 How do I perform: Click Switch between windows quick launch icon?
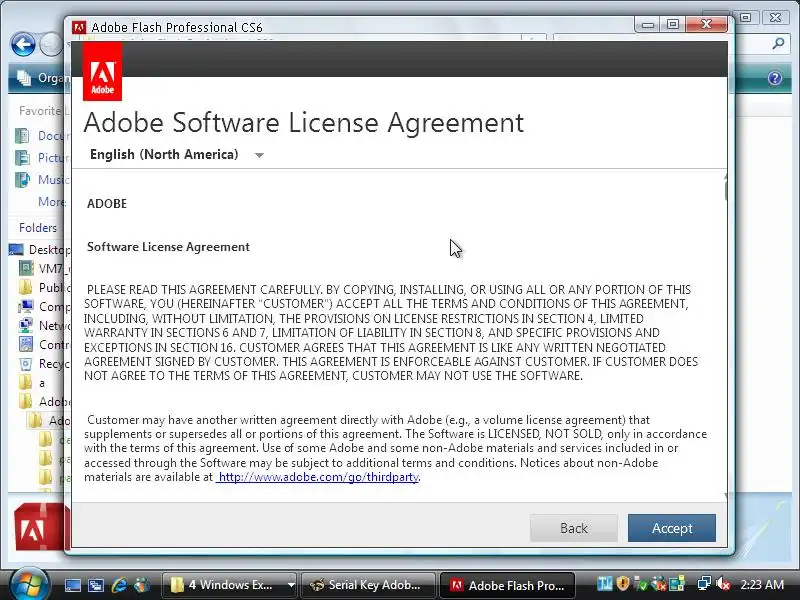(95, 585)
